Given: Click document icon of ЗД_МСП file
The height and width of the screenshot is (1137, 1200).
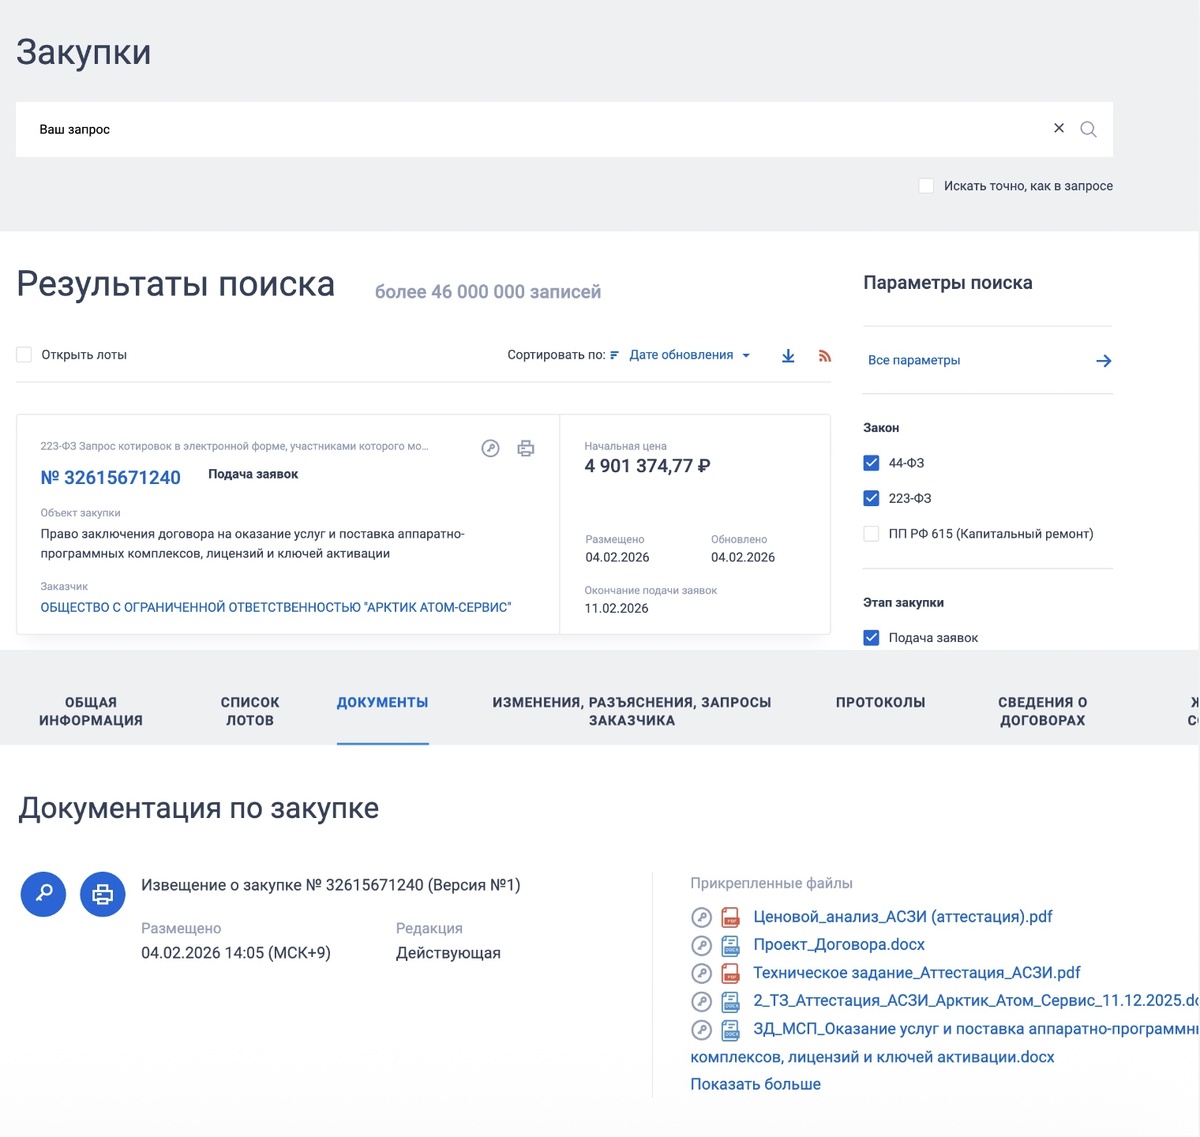Looking at the screenshot, I should tap(731, 1030).
